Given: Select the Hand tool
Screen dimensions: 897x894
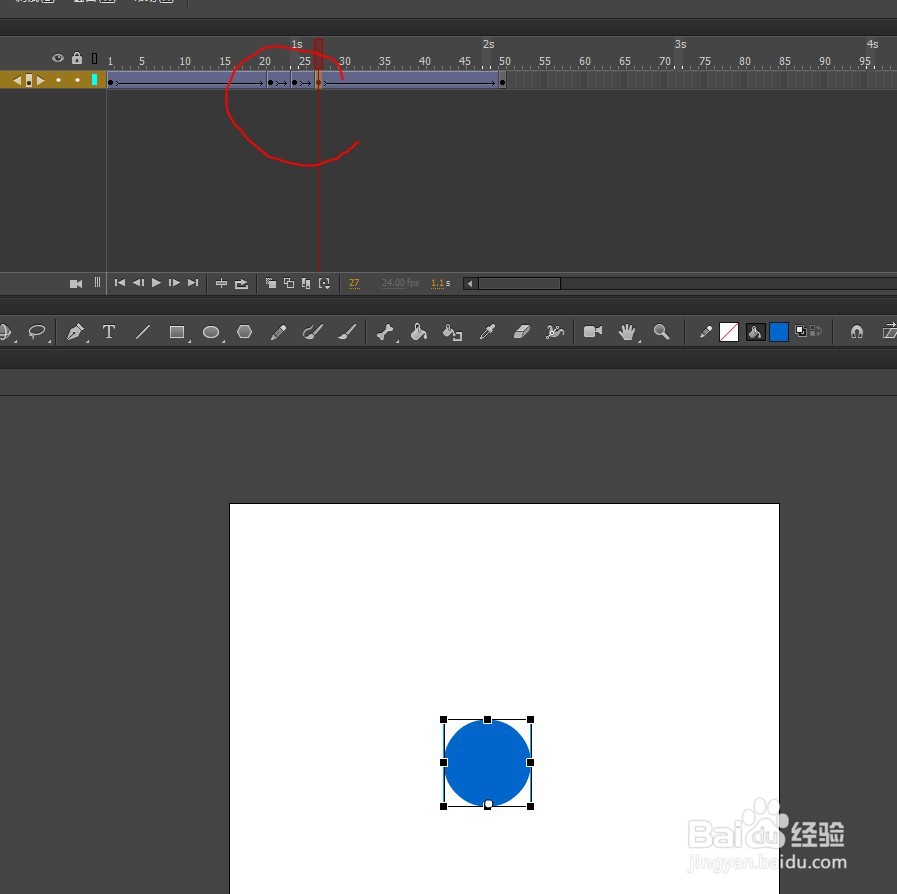Looking at the screenshot, I should [626, 332].
